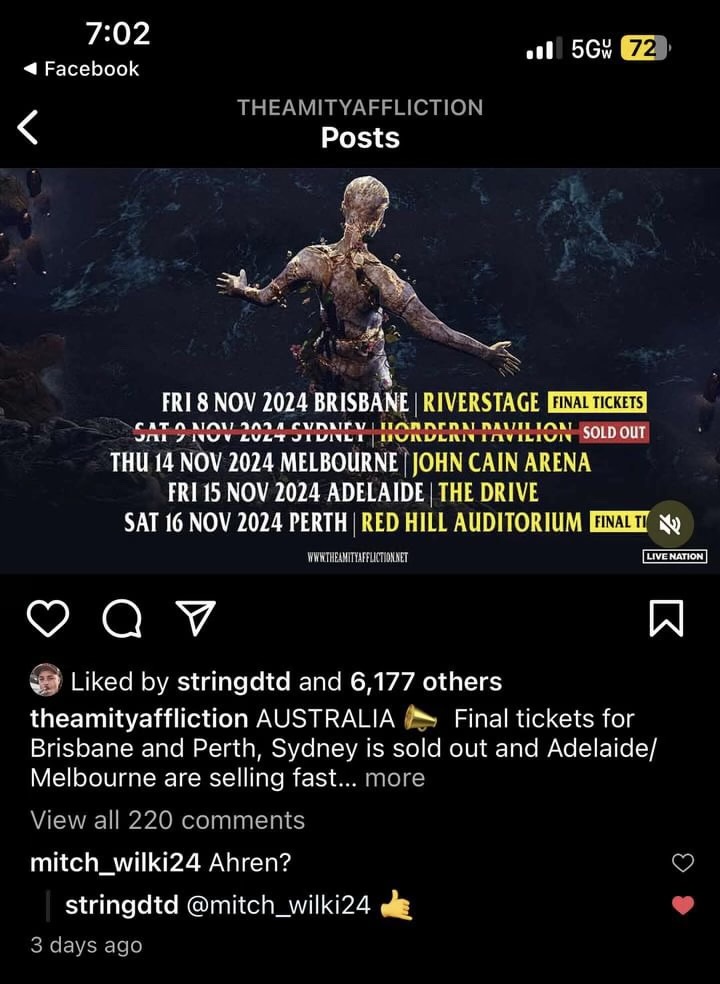Return to Facebook app link
Image resolution: width=720 pixels, height=984 pixels.
pyautogui.click(x=82, y=68)
